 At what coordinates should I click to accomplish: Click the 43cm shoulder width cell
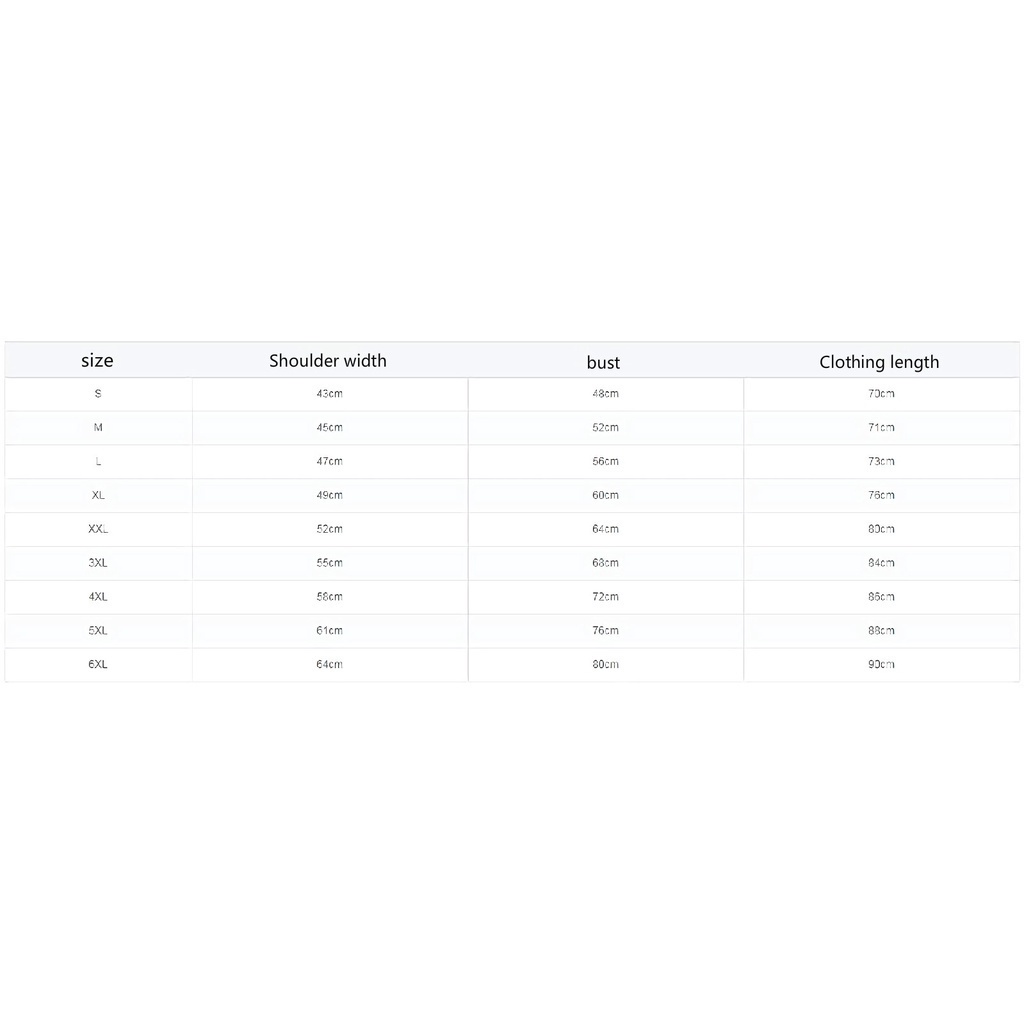[x=330, y=394]
